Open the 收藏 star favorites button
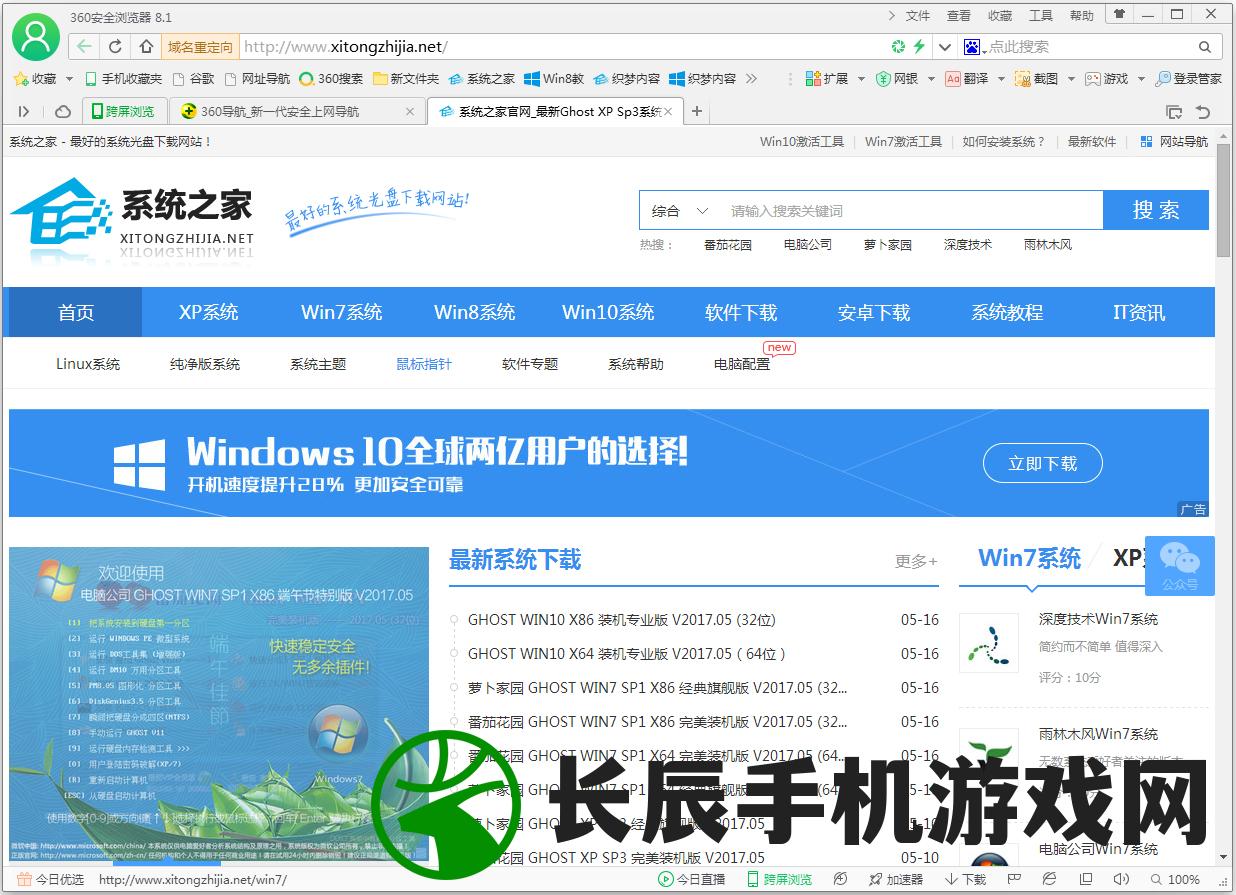This screenshot has width=1236, height=895. (x=36, y=78)
